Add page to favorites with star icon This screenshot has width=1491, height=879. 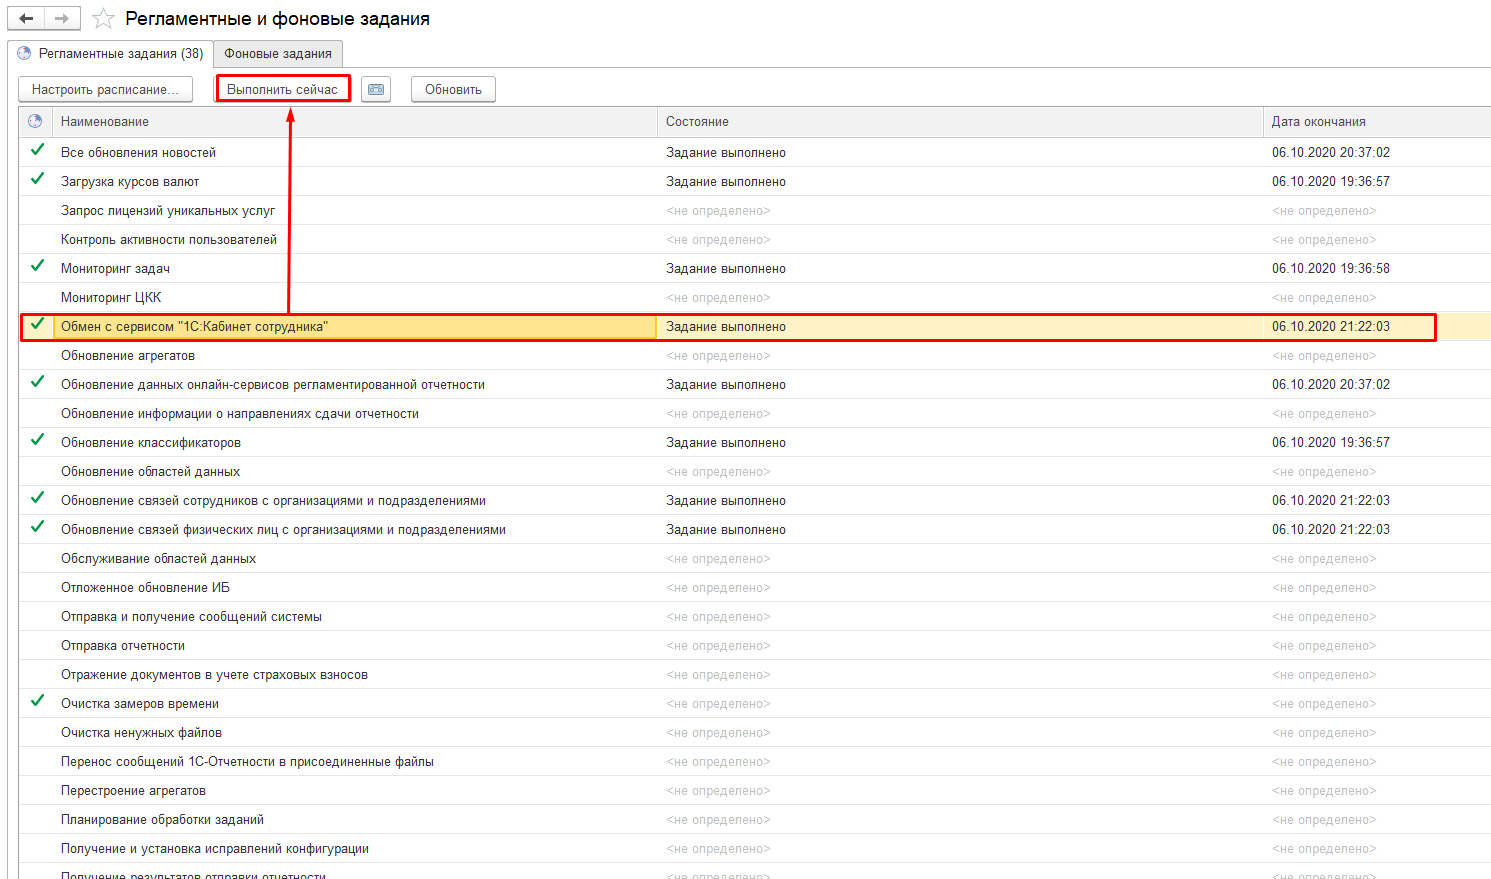(102, 19)
